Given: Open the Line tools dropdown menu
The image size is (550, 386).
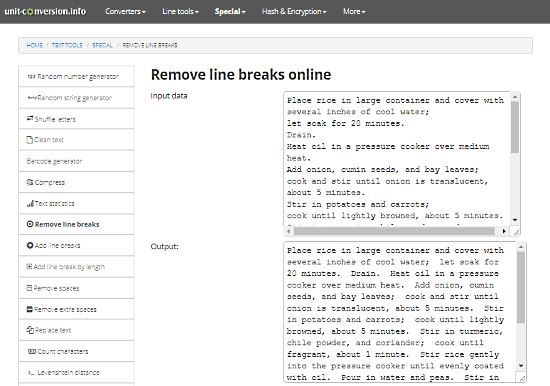Looking at the screenshot, I should click(180, 12).
